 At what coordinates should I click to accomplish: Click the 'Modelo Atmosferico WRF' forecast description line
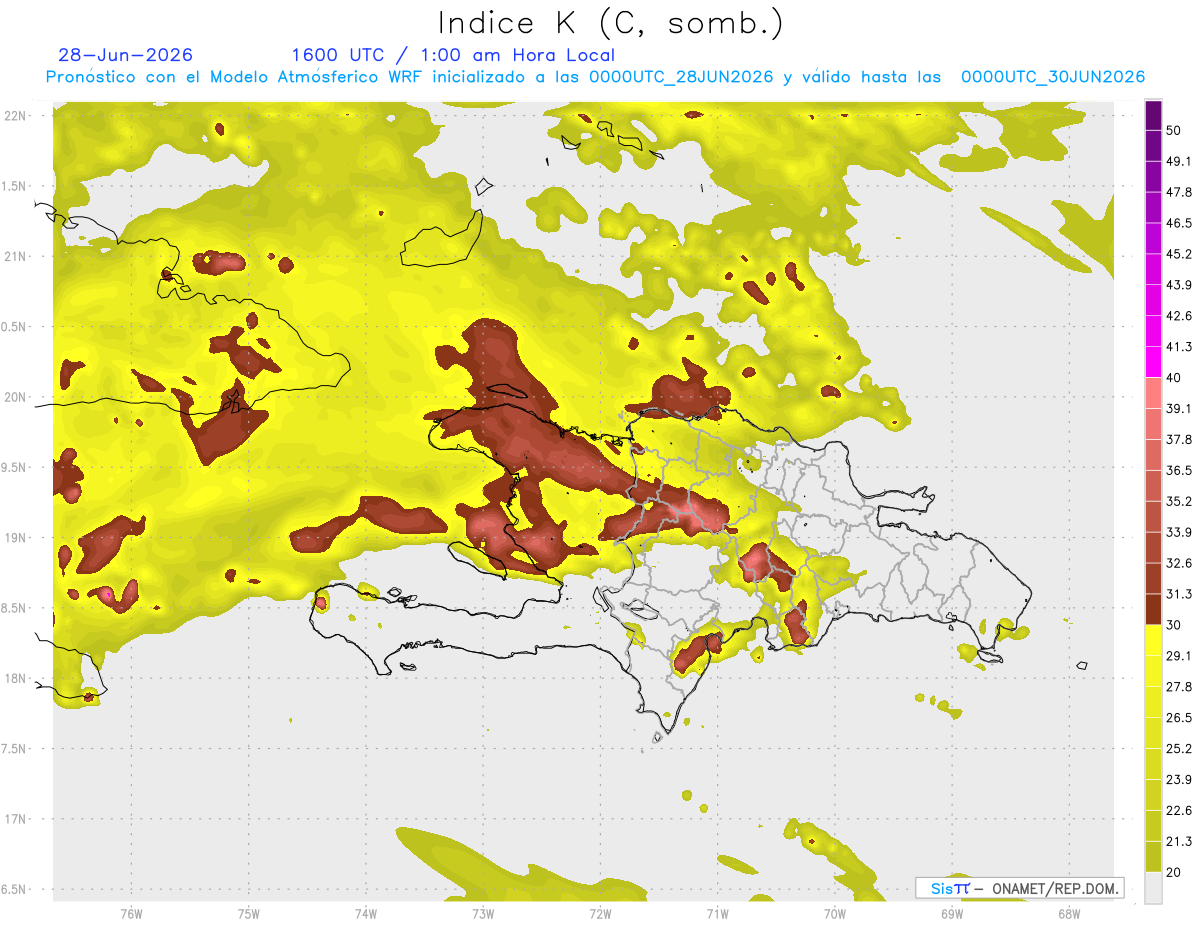click(595, 77)
